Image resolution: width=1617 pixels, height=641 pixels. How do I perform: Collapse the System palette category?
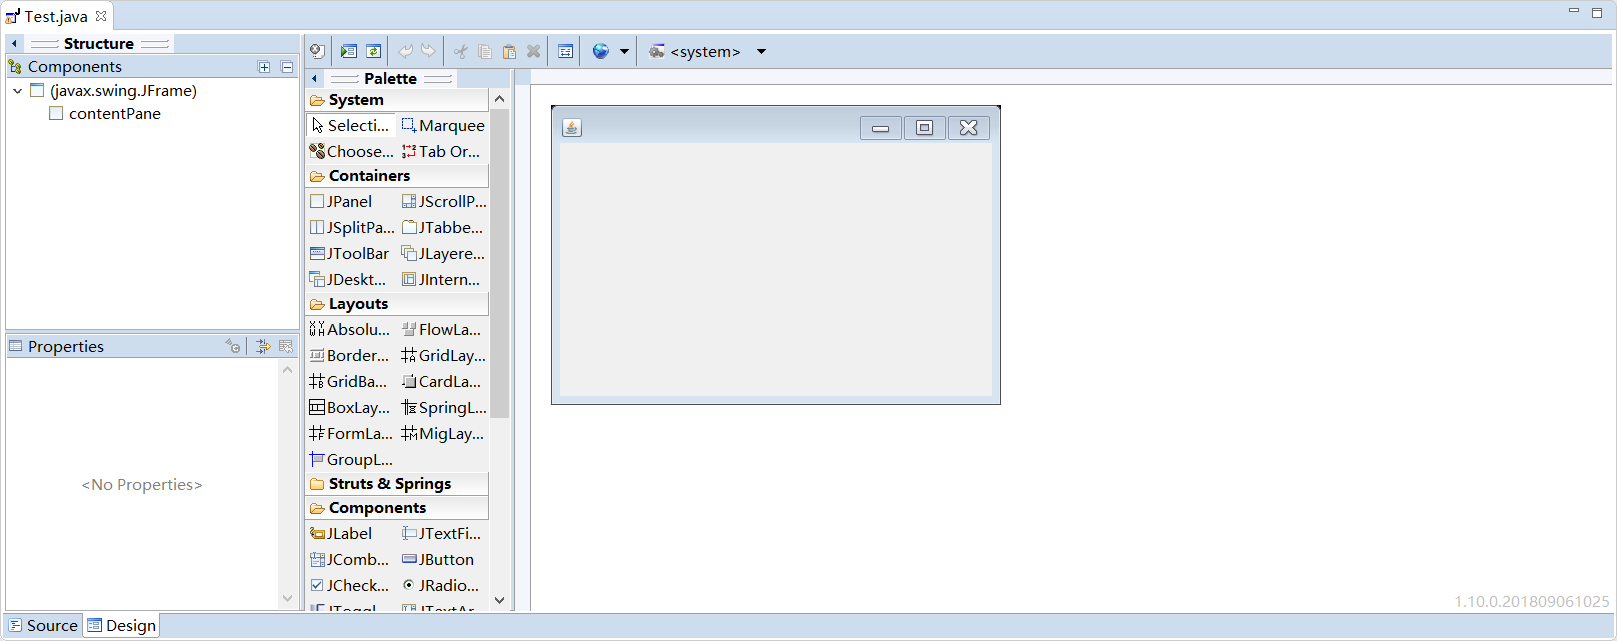[x=397, y=100]
